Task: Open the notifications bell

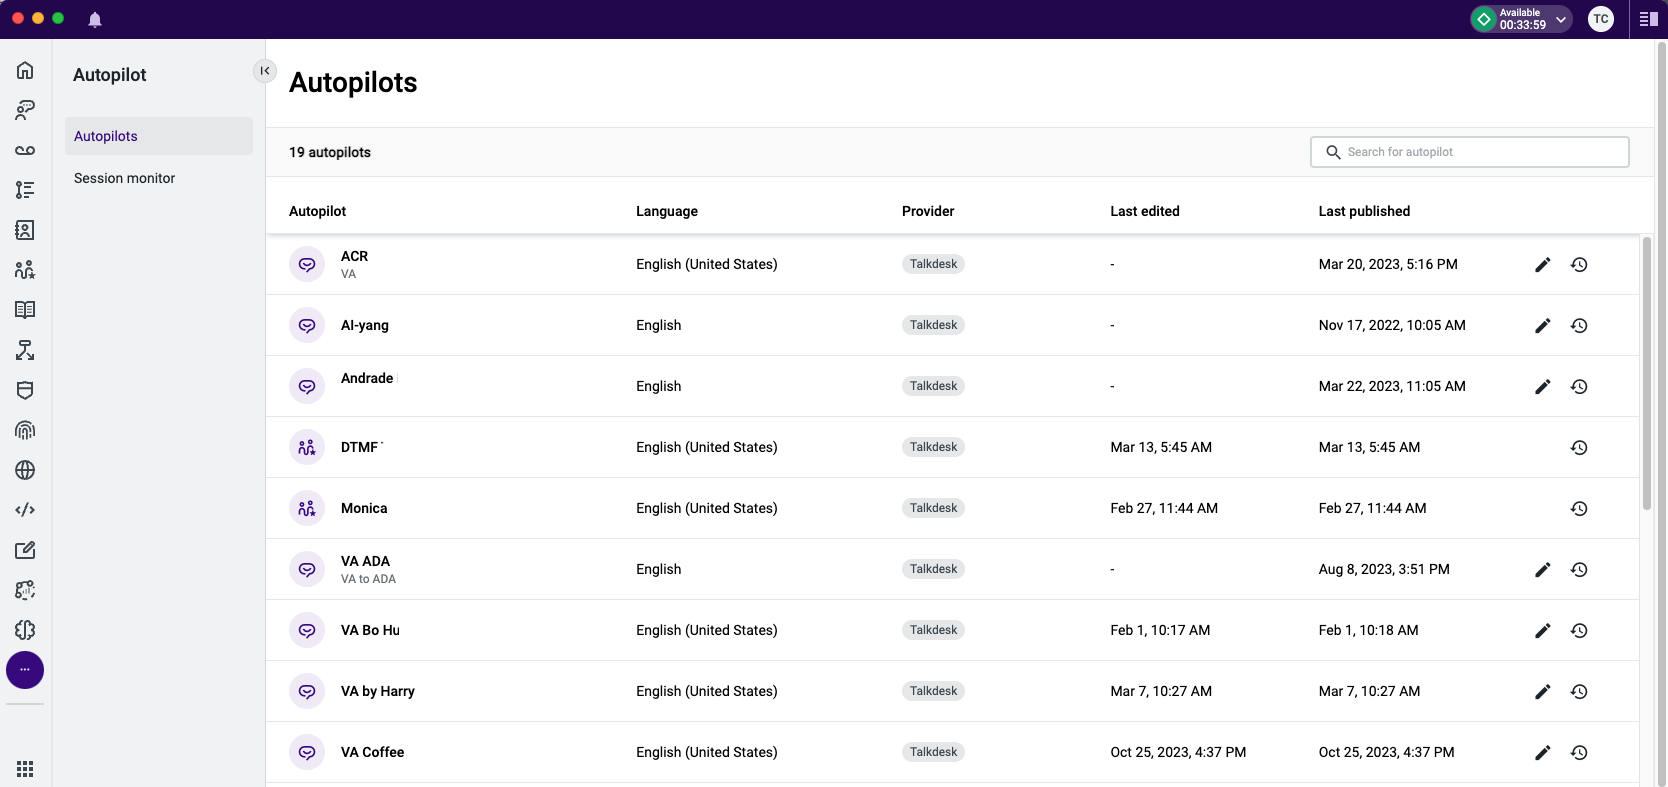Action: pyautogui.click(x=95, y=19)
